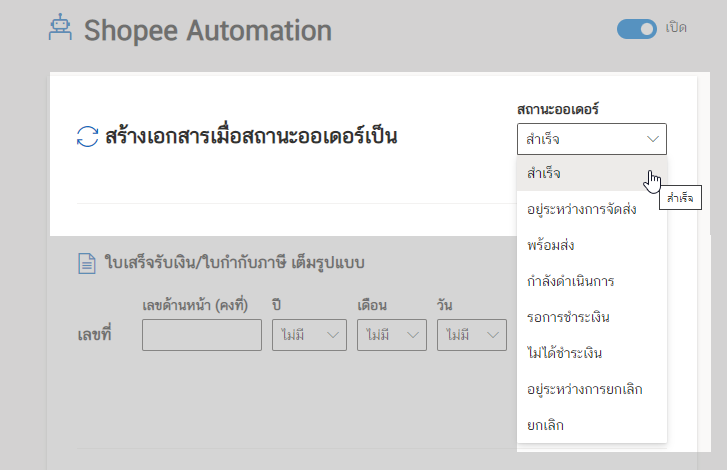
Task: Click the เลขที่ row label
Action: coord(95,334)
